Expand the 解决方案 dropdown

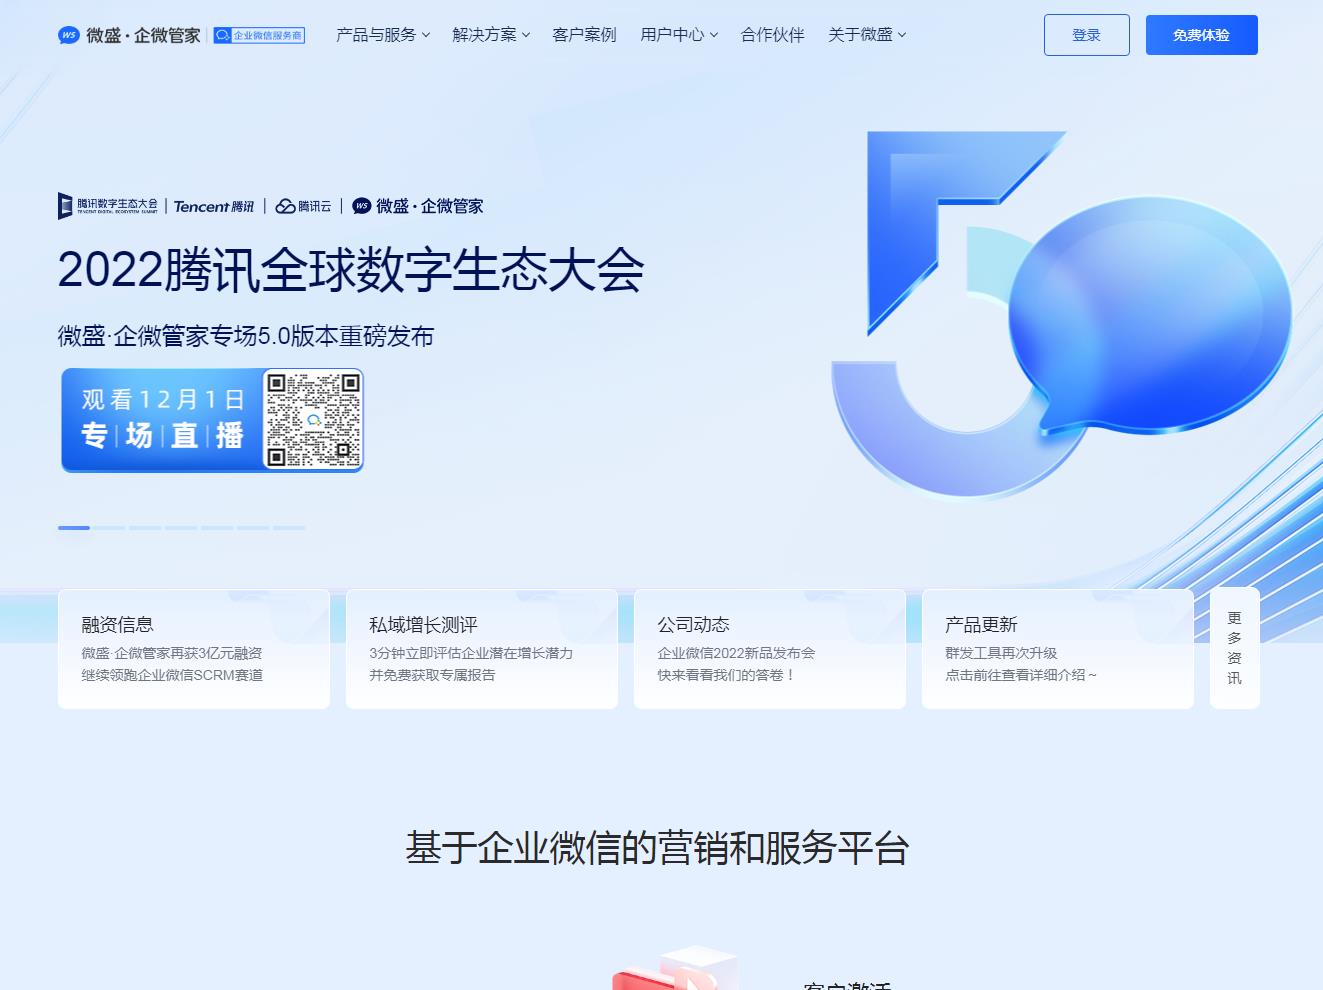pos(489,34)
